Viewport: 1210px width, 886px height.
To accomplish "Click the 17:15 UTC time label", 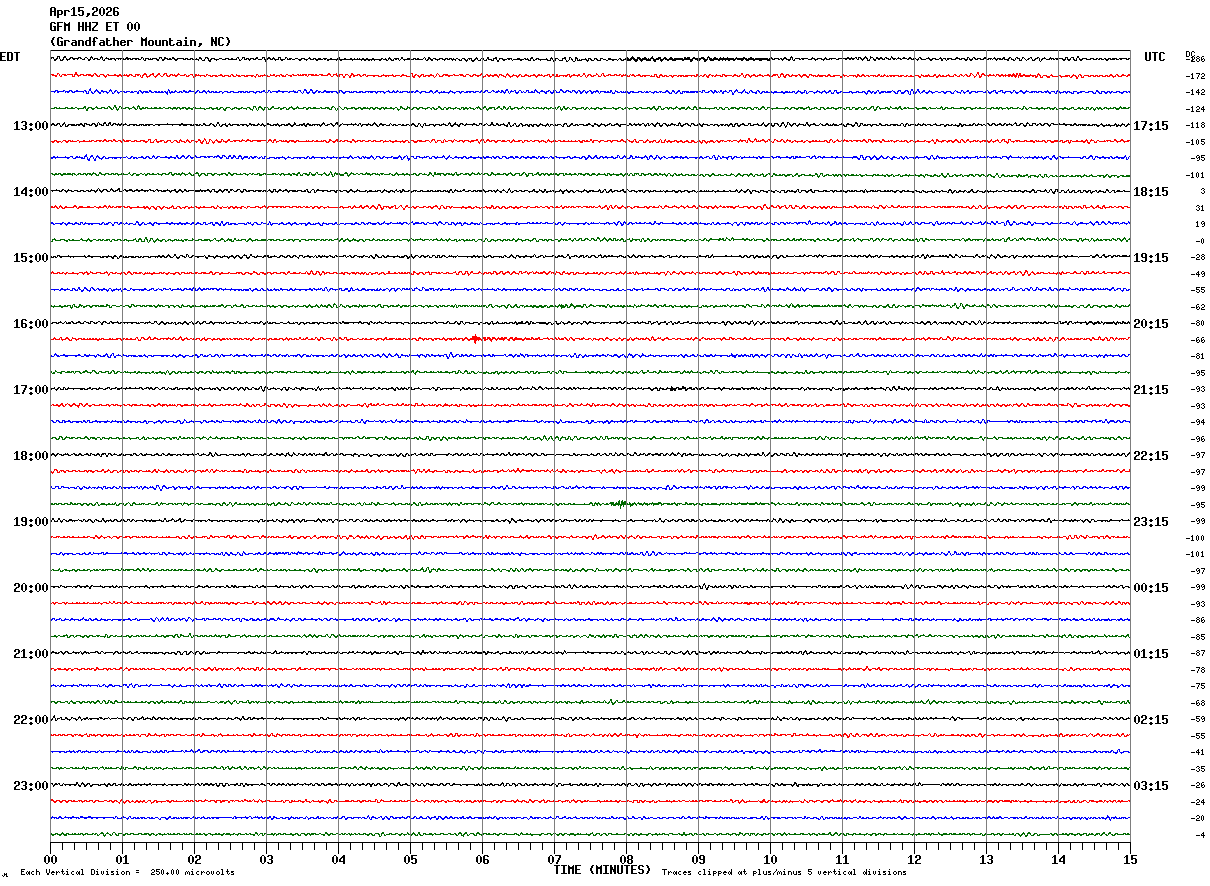I will (x=1150, y=126).
